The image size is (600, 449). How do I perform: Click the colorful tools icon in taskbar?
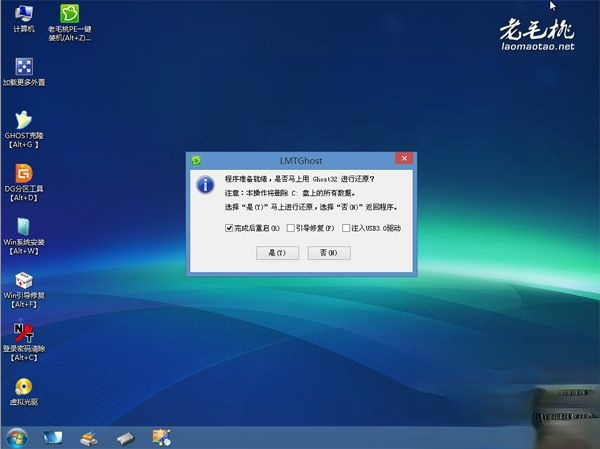pos(162,438)
